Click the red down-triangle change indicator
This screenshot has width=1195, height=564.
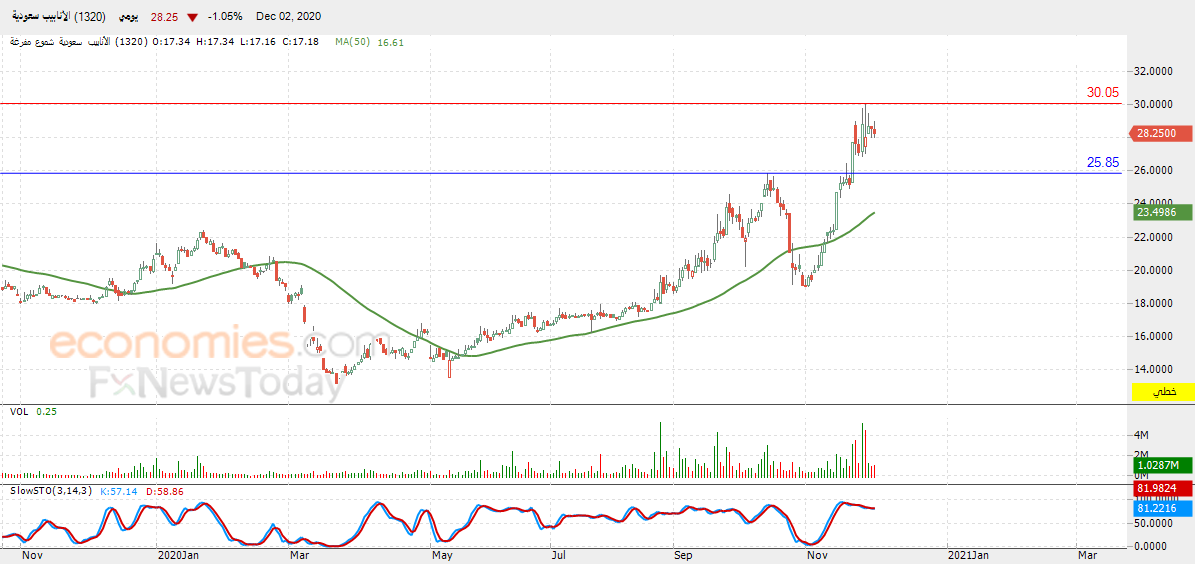(192, 17)
